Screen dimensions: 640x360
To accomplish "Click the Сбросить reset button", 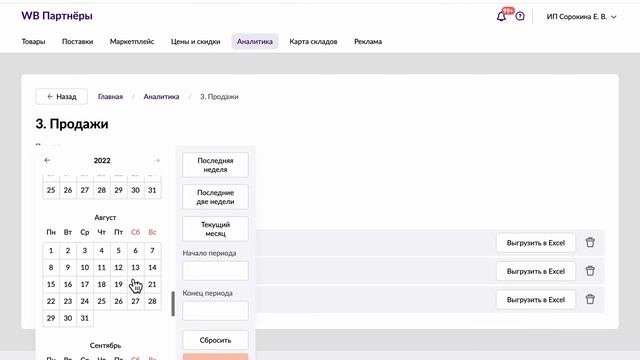I will 216,340.
